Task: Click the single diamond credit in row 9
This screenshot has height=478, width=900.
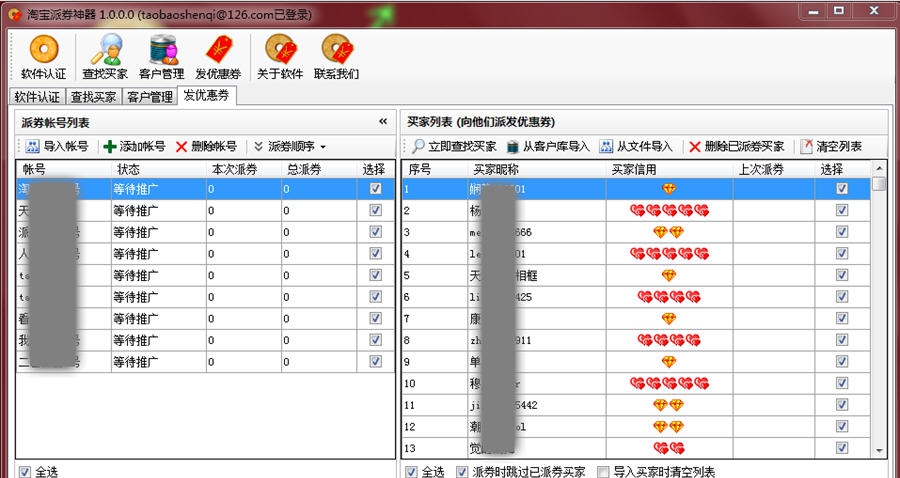Action: (x=669, y=362)
